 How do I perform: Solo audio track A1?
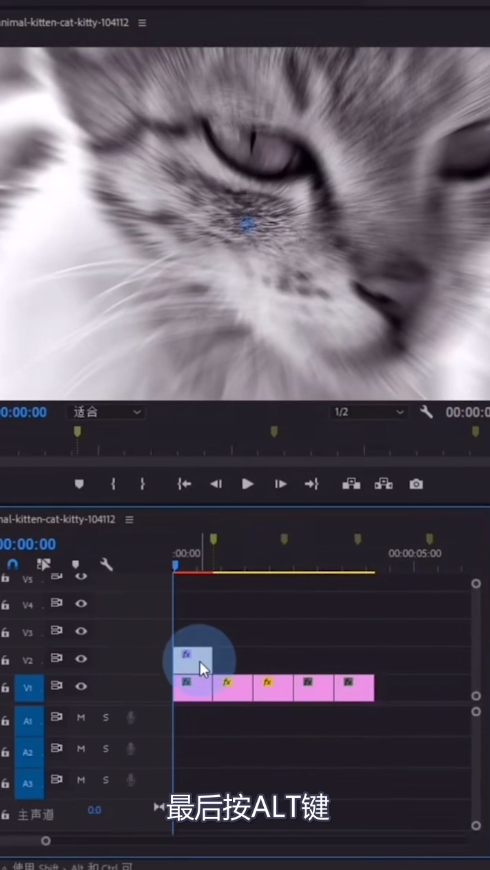[x=105, y=717]
